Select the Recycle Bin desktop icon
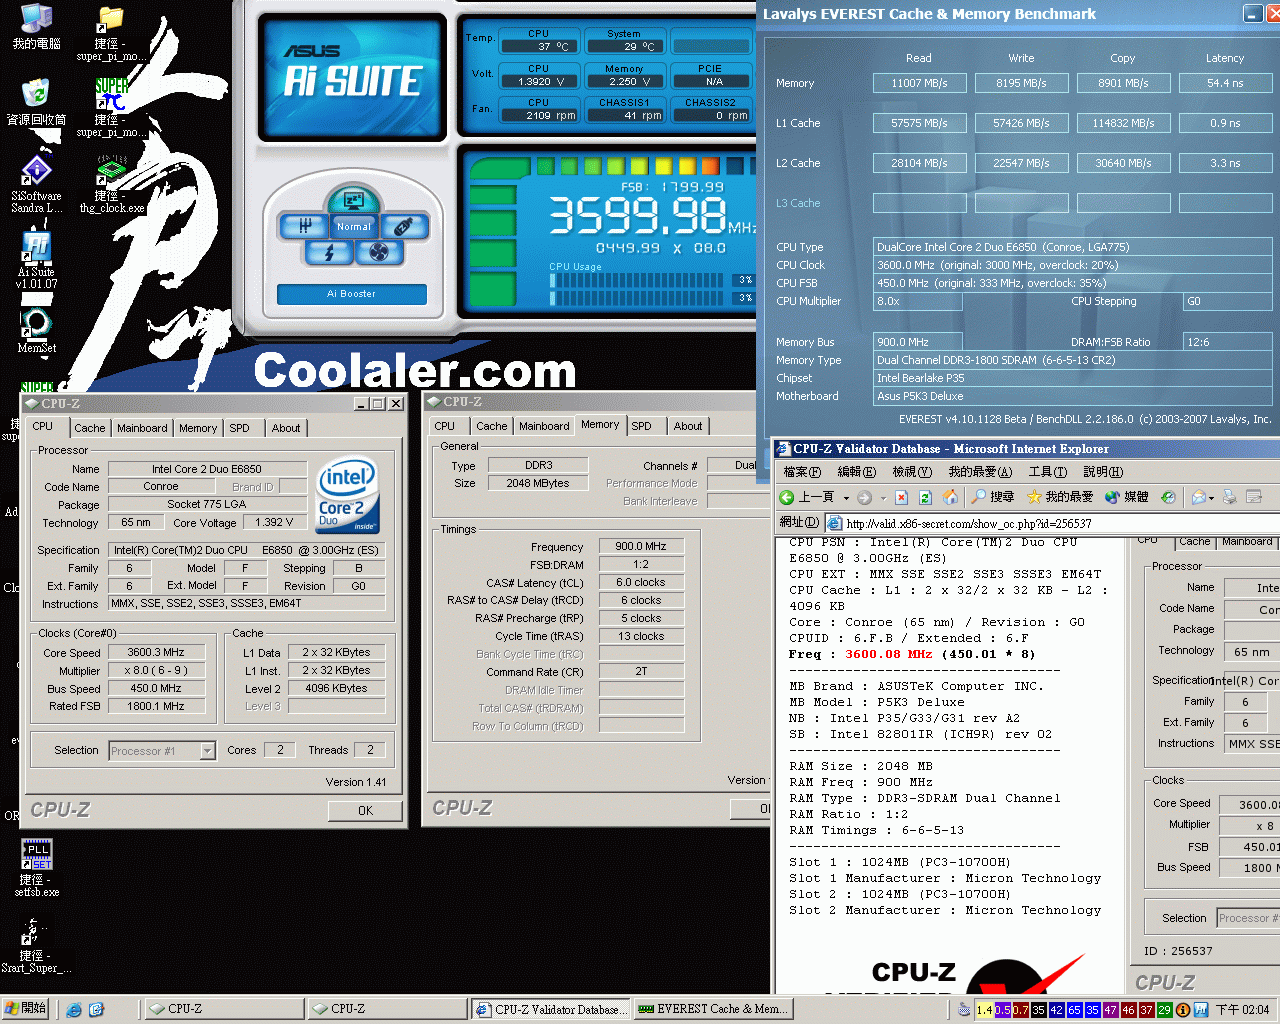 click(x=36, y=103)
